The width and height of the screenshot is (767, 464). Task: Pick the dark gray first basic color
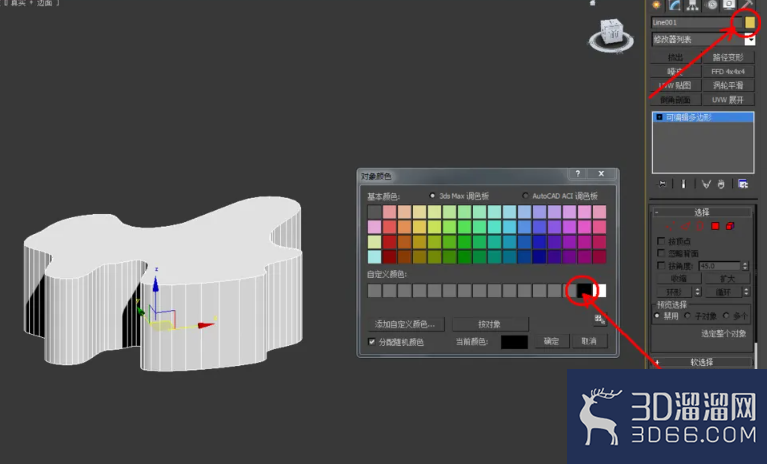tap(375, 212)
